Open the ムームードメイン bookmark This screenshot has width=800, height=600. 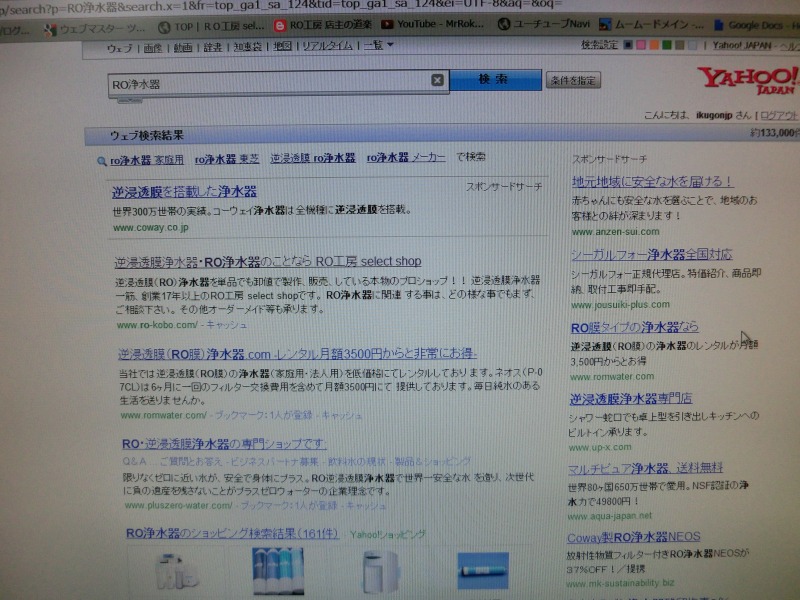(x=652, y=24)
